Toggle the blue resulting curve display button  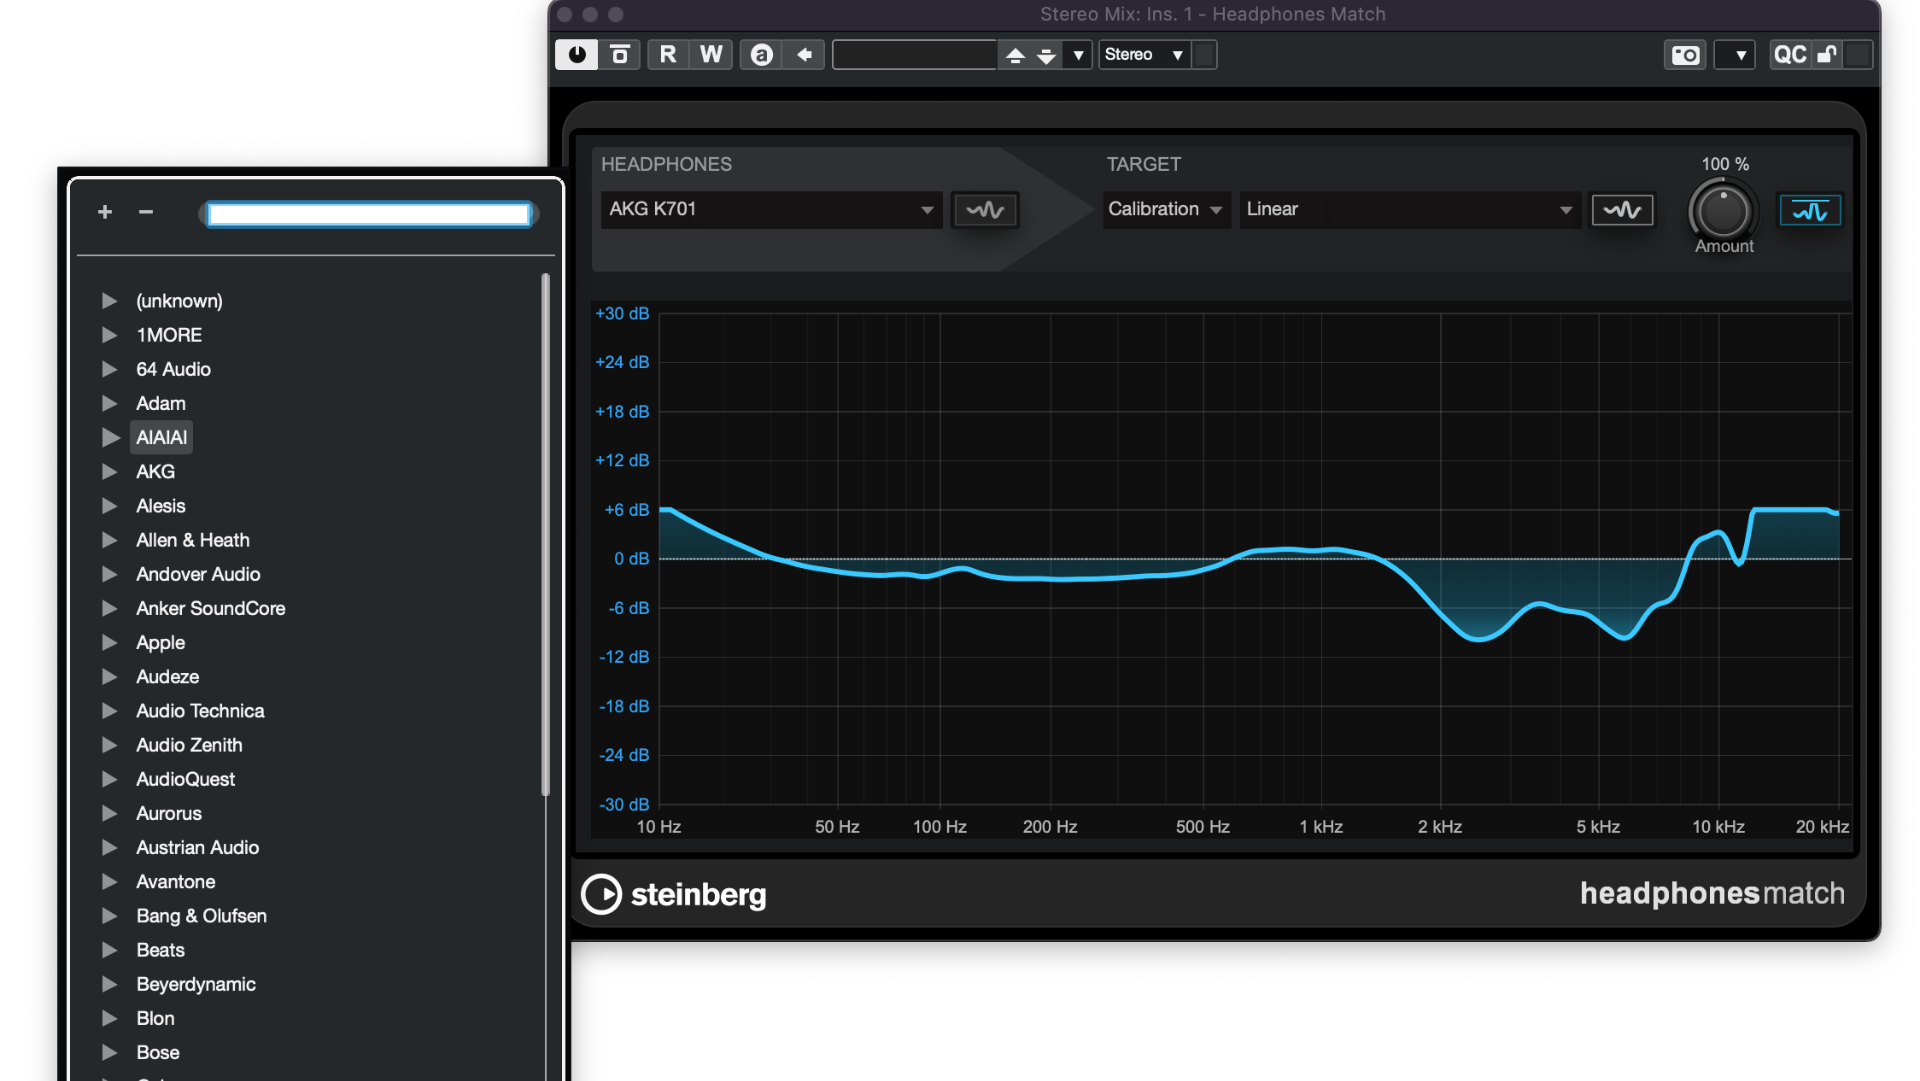click(1810, 210)
